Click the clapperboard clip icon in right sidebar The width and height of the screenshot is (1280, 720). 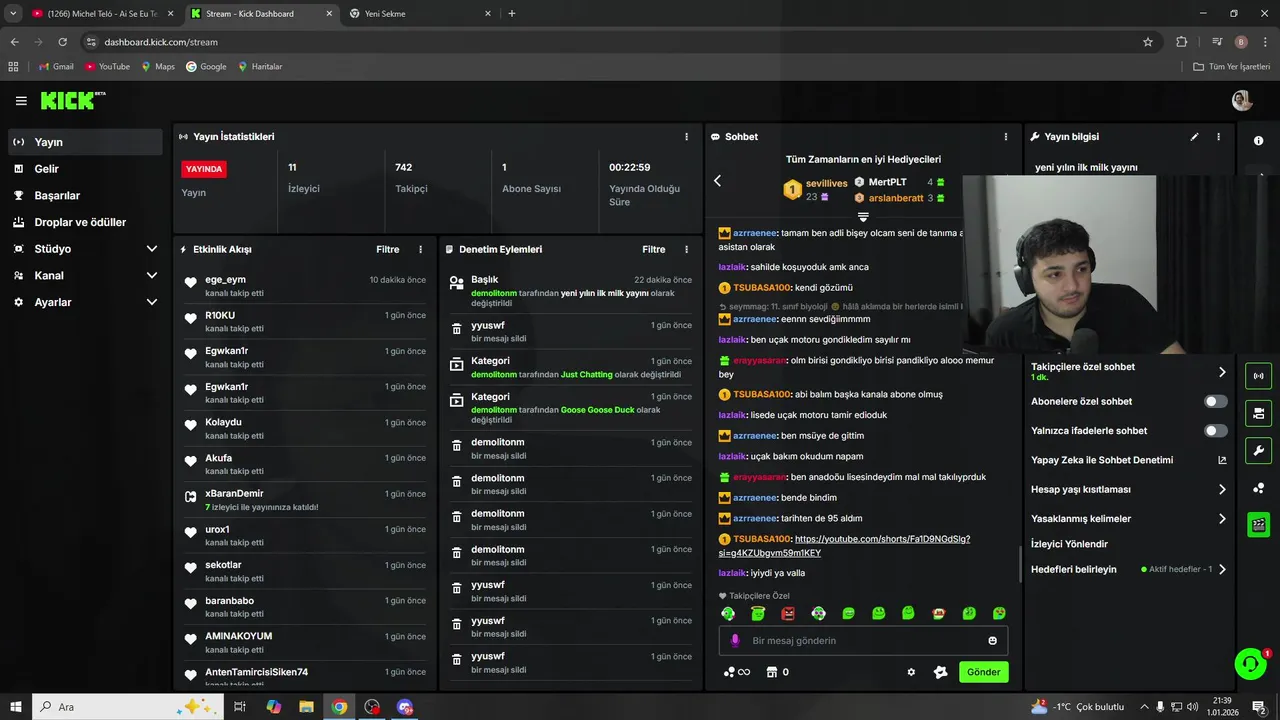tap(1258, 524)
